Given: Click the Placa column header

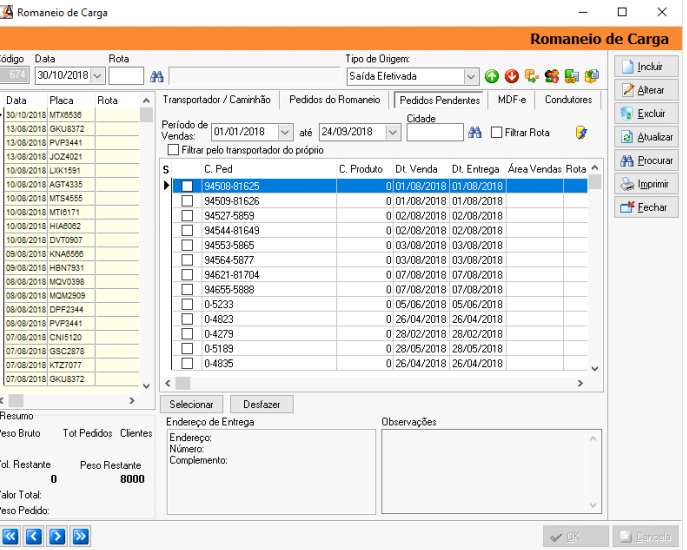Looking at the screenshot, I should pos(71,100).
